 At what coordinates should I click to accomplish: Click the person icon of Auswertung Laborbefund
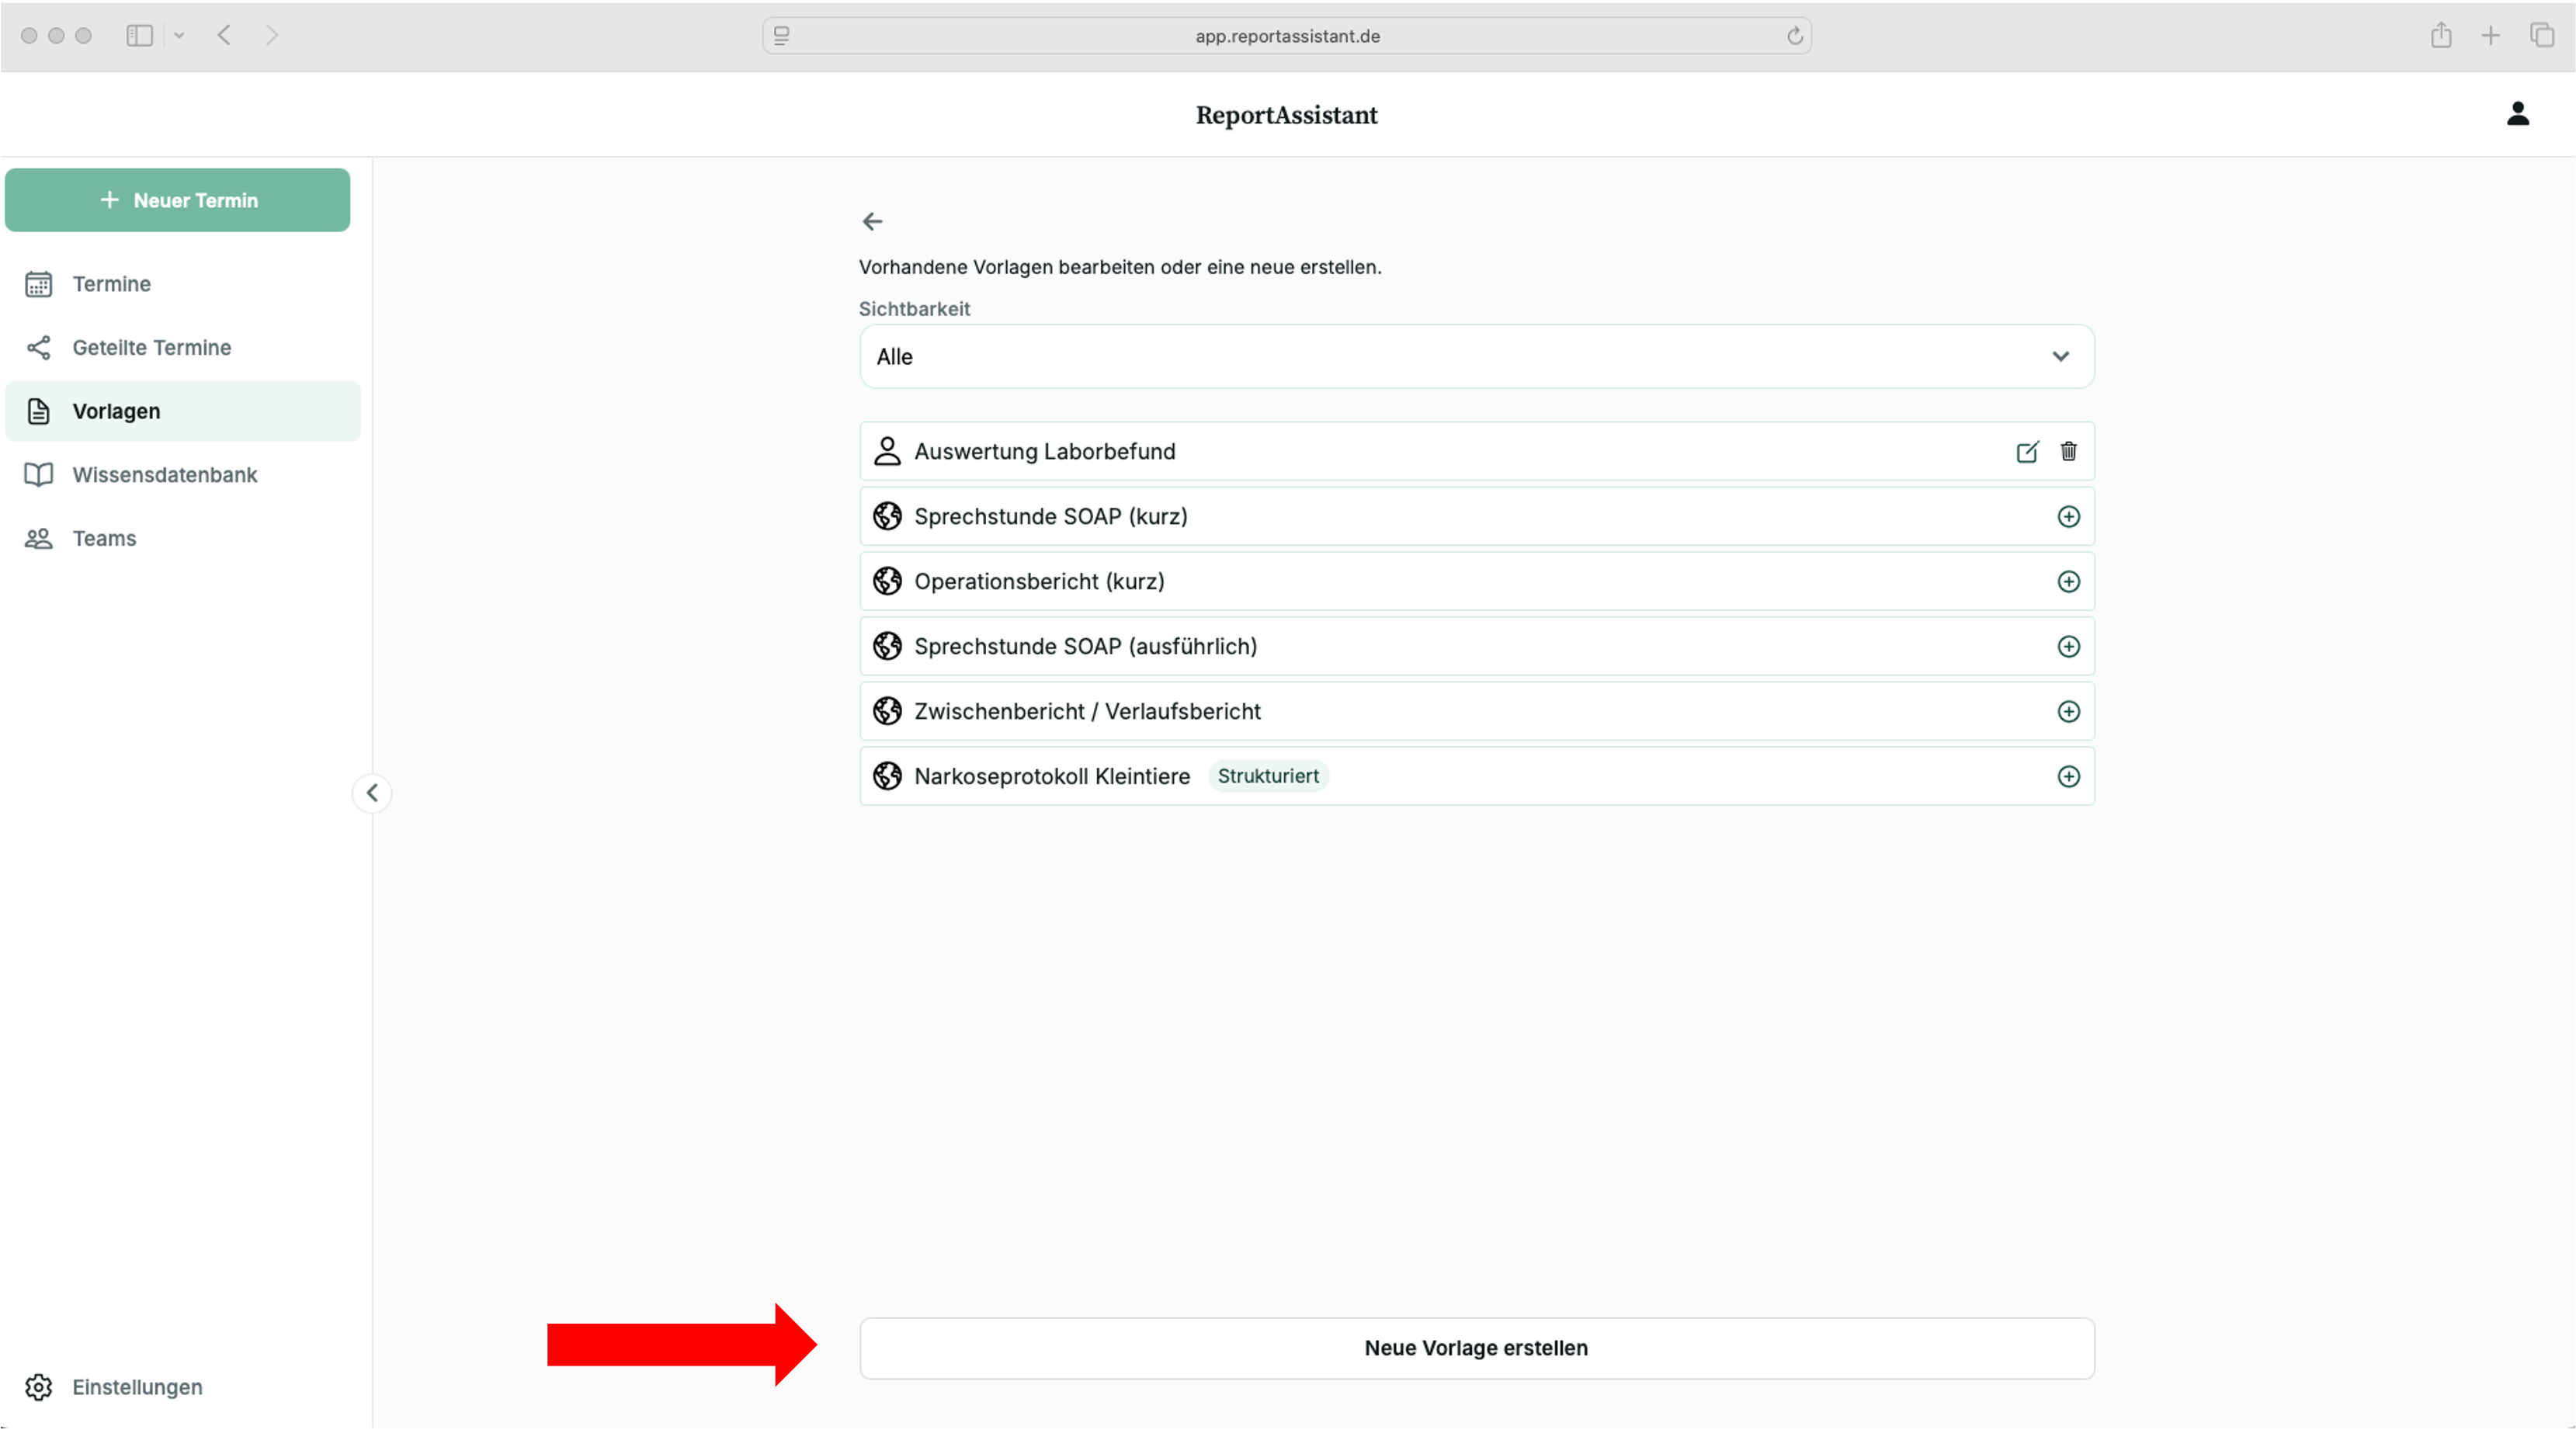[x=887, y=451]
